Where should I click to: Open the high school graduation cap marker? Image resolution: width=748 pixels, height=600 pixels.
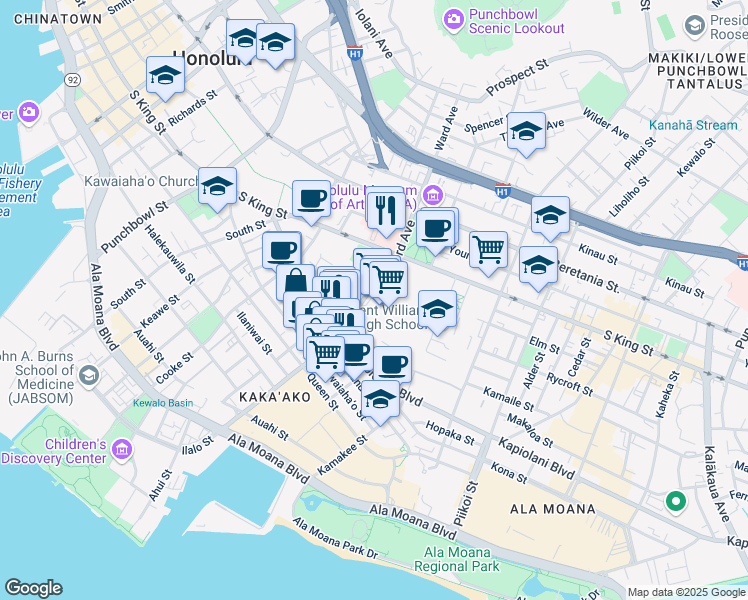point(437,310)
